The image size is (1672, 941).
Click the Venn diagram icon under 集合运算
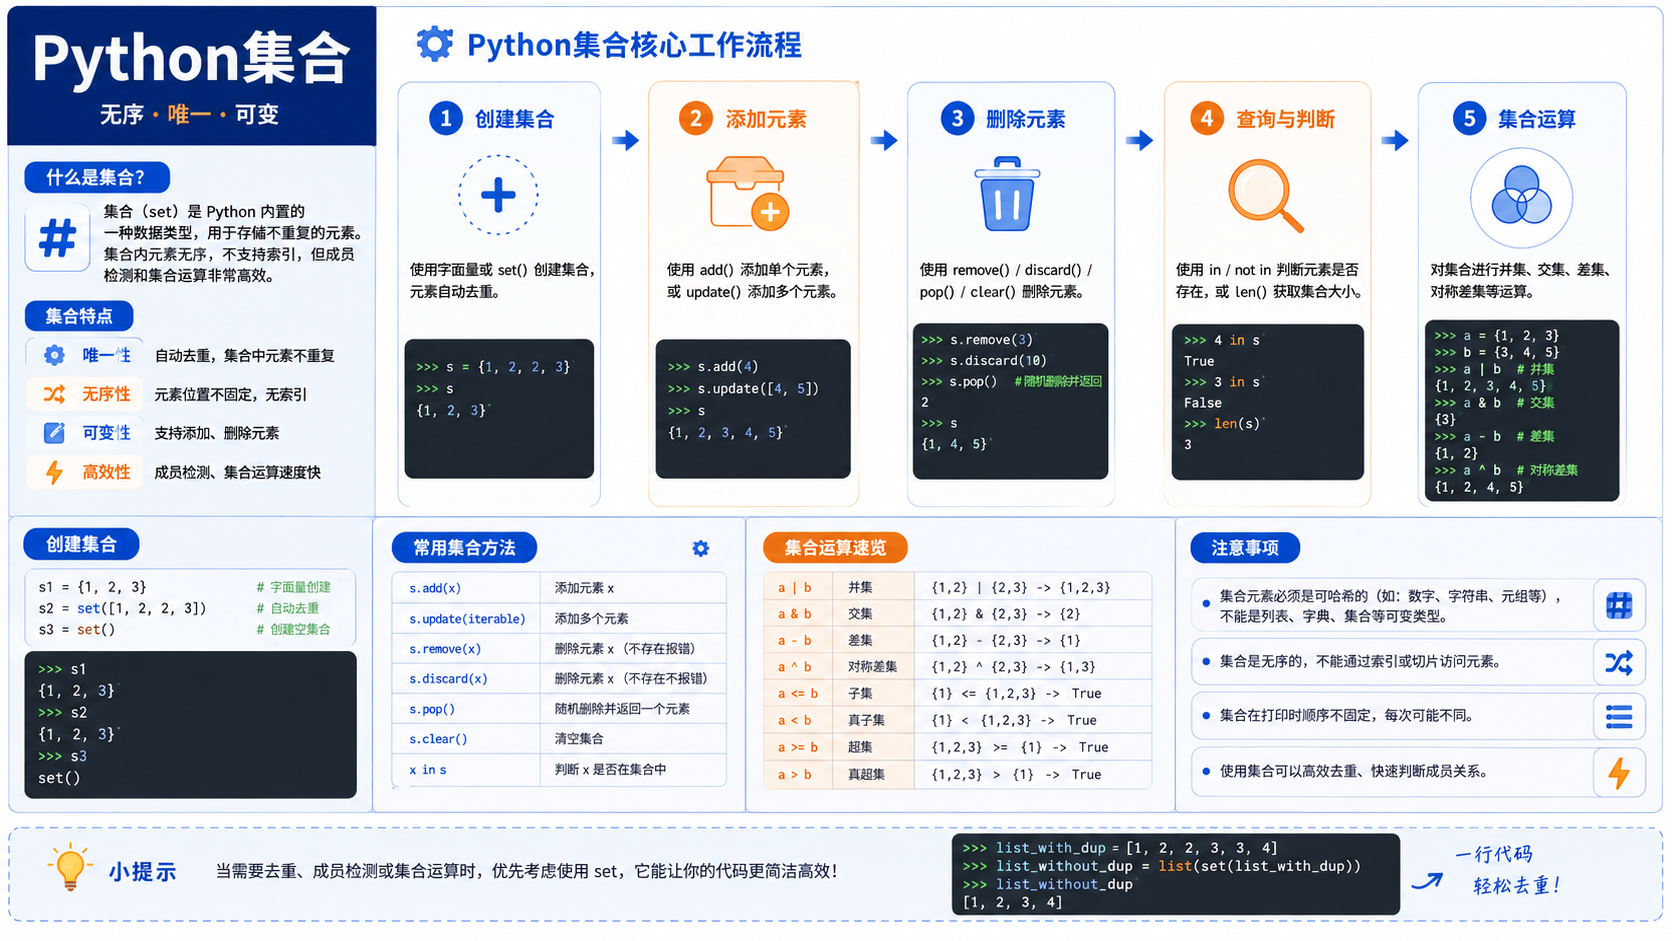coord(1521,197)
